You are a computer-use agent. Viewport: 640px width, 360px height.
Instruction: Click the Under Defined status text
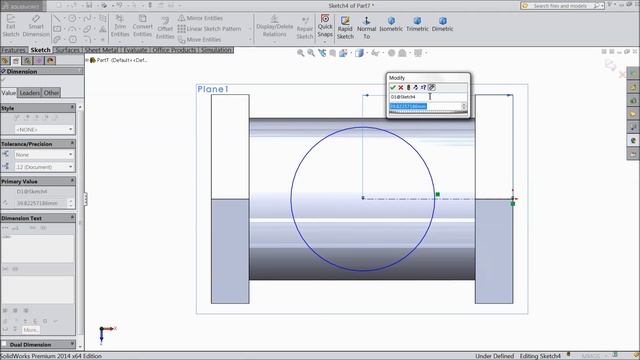[x=494, y=356]
